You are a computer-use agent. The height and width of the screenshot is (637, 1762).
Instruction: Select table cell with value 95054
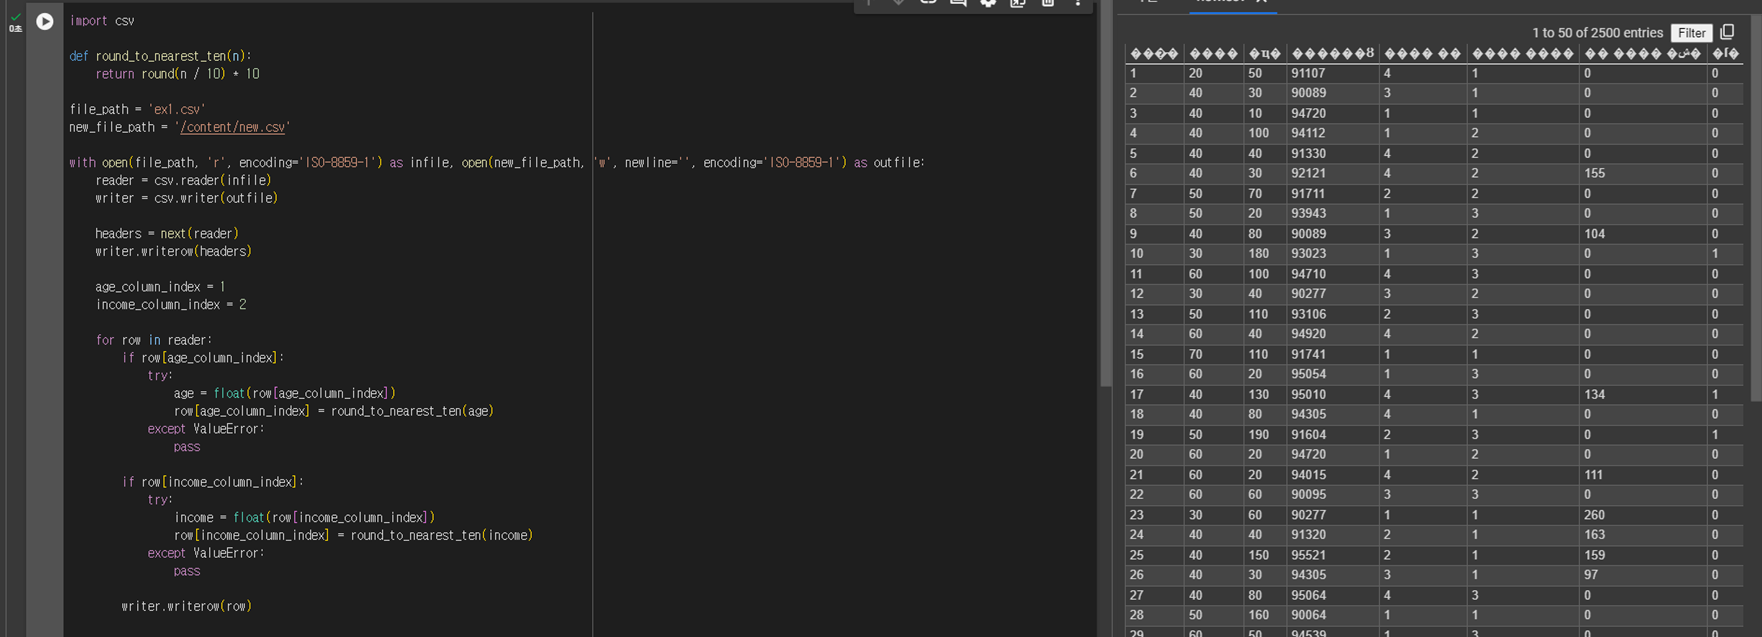1333,374
